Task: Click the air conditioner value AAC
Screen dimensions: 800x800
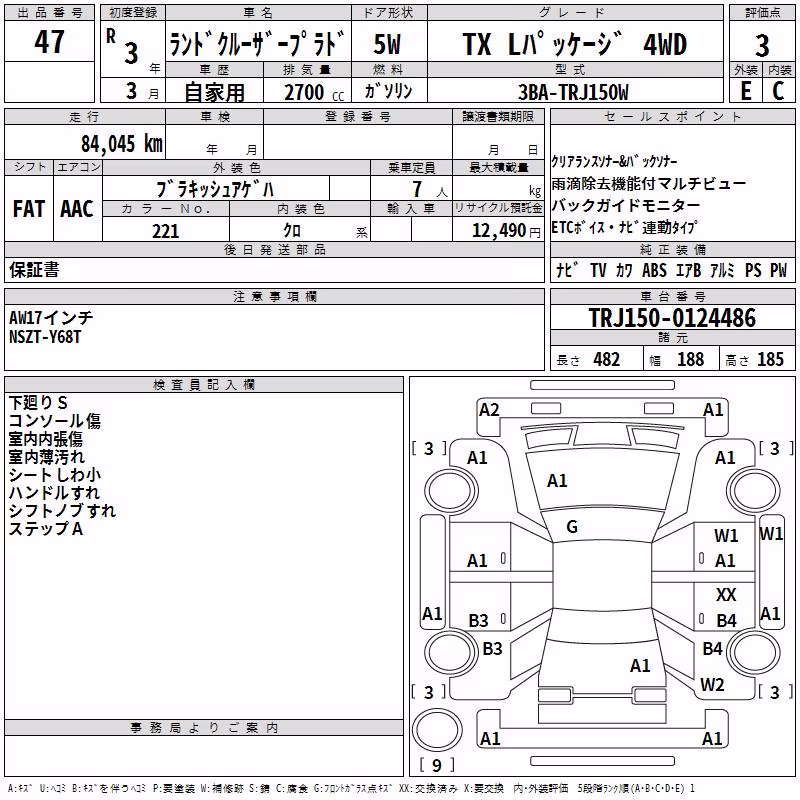Action: (x=77, y=209)
